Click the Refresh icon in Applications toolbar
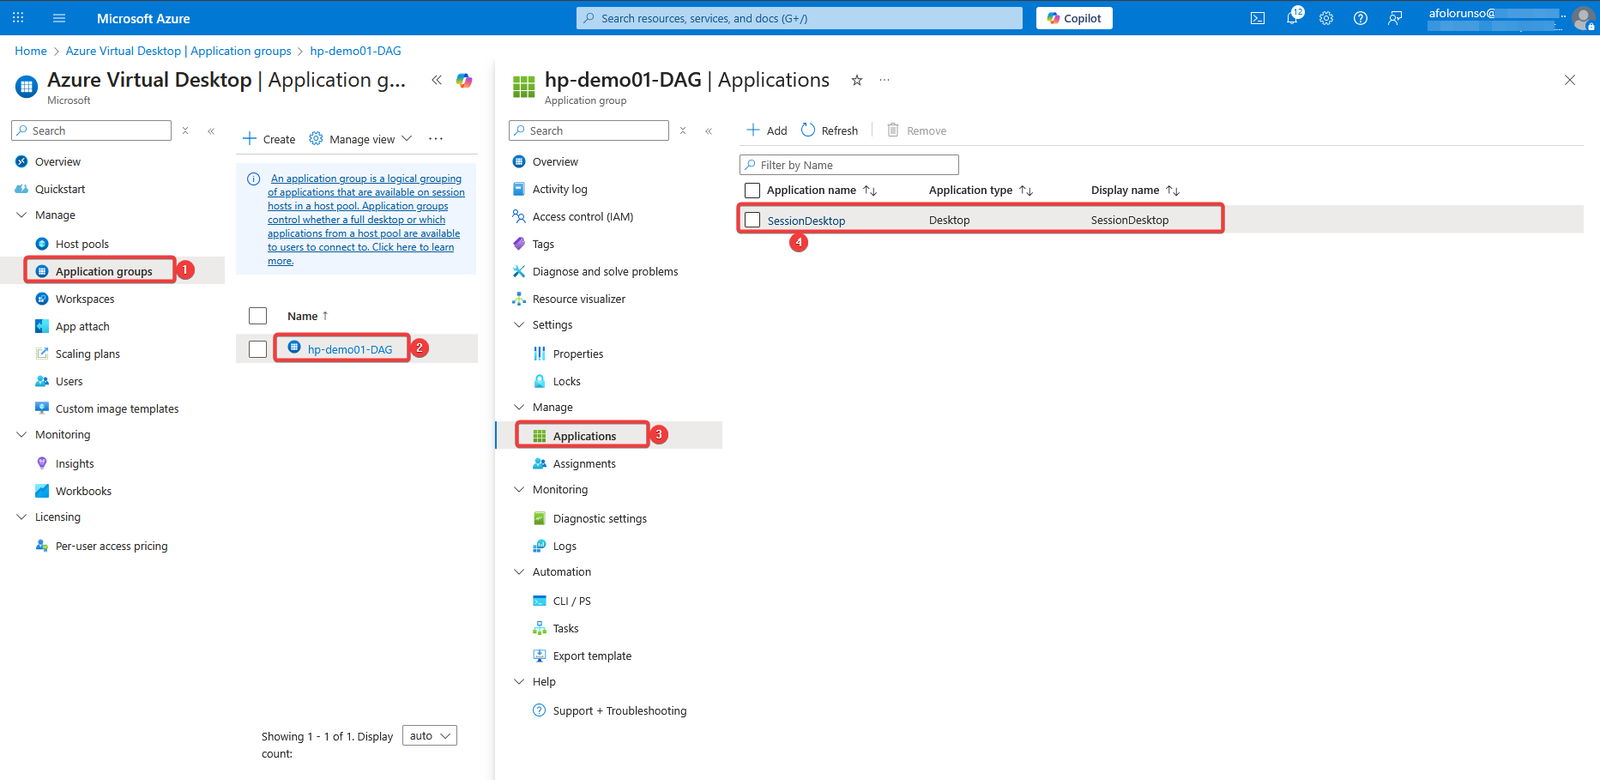The image size is (1600, 780). pyautogui.click(x=808, y=130)
